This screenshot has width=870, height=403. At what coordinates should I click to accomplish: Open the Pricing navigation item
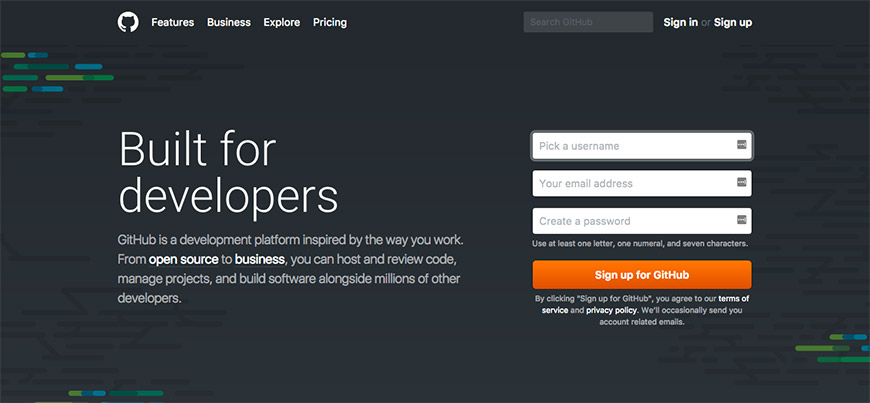point(330,22)
